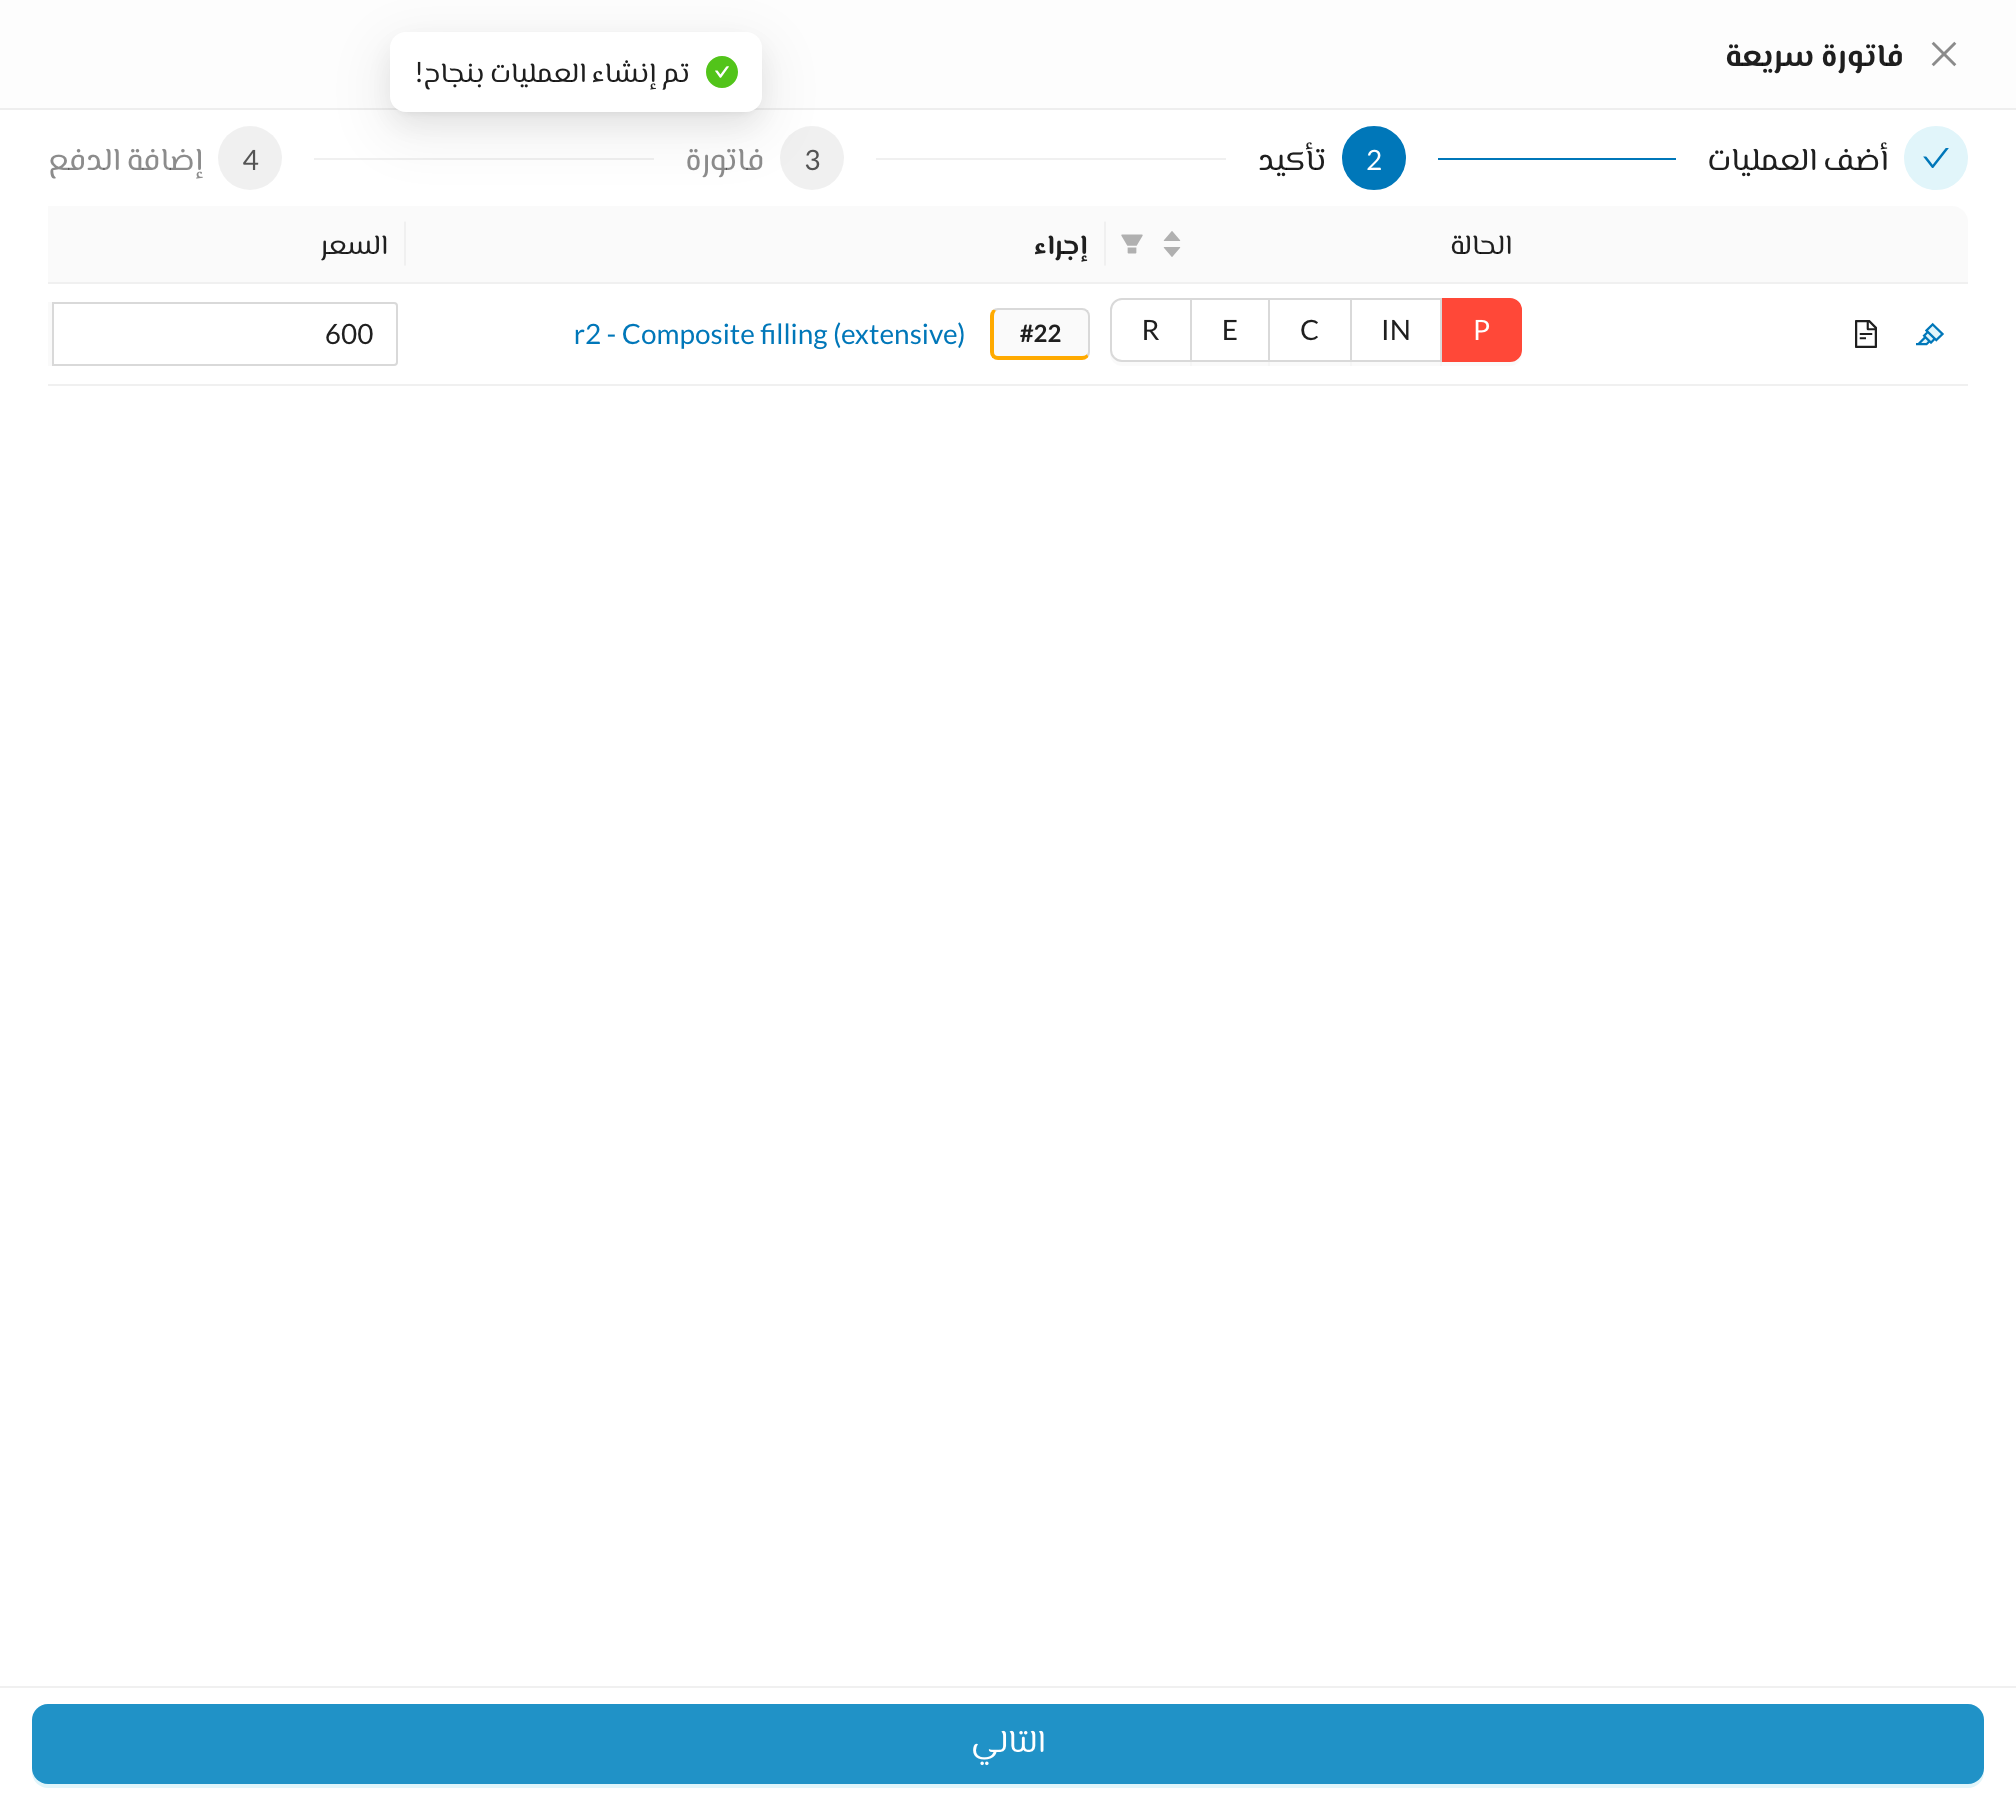
Task: Click the green success check icon in toast
Action: (x=722, y=72)
